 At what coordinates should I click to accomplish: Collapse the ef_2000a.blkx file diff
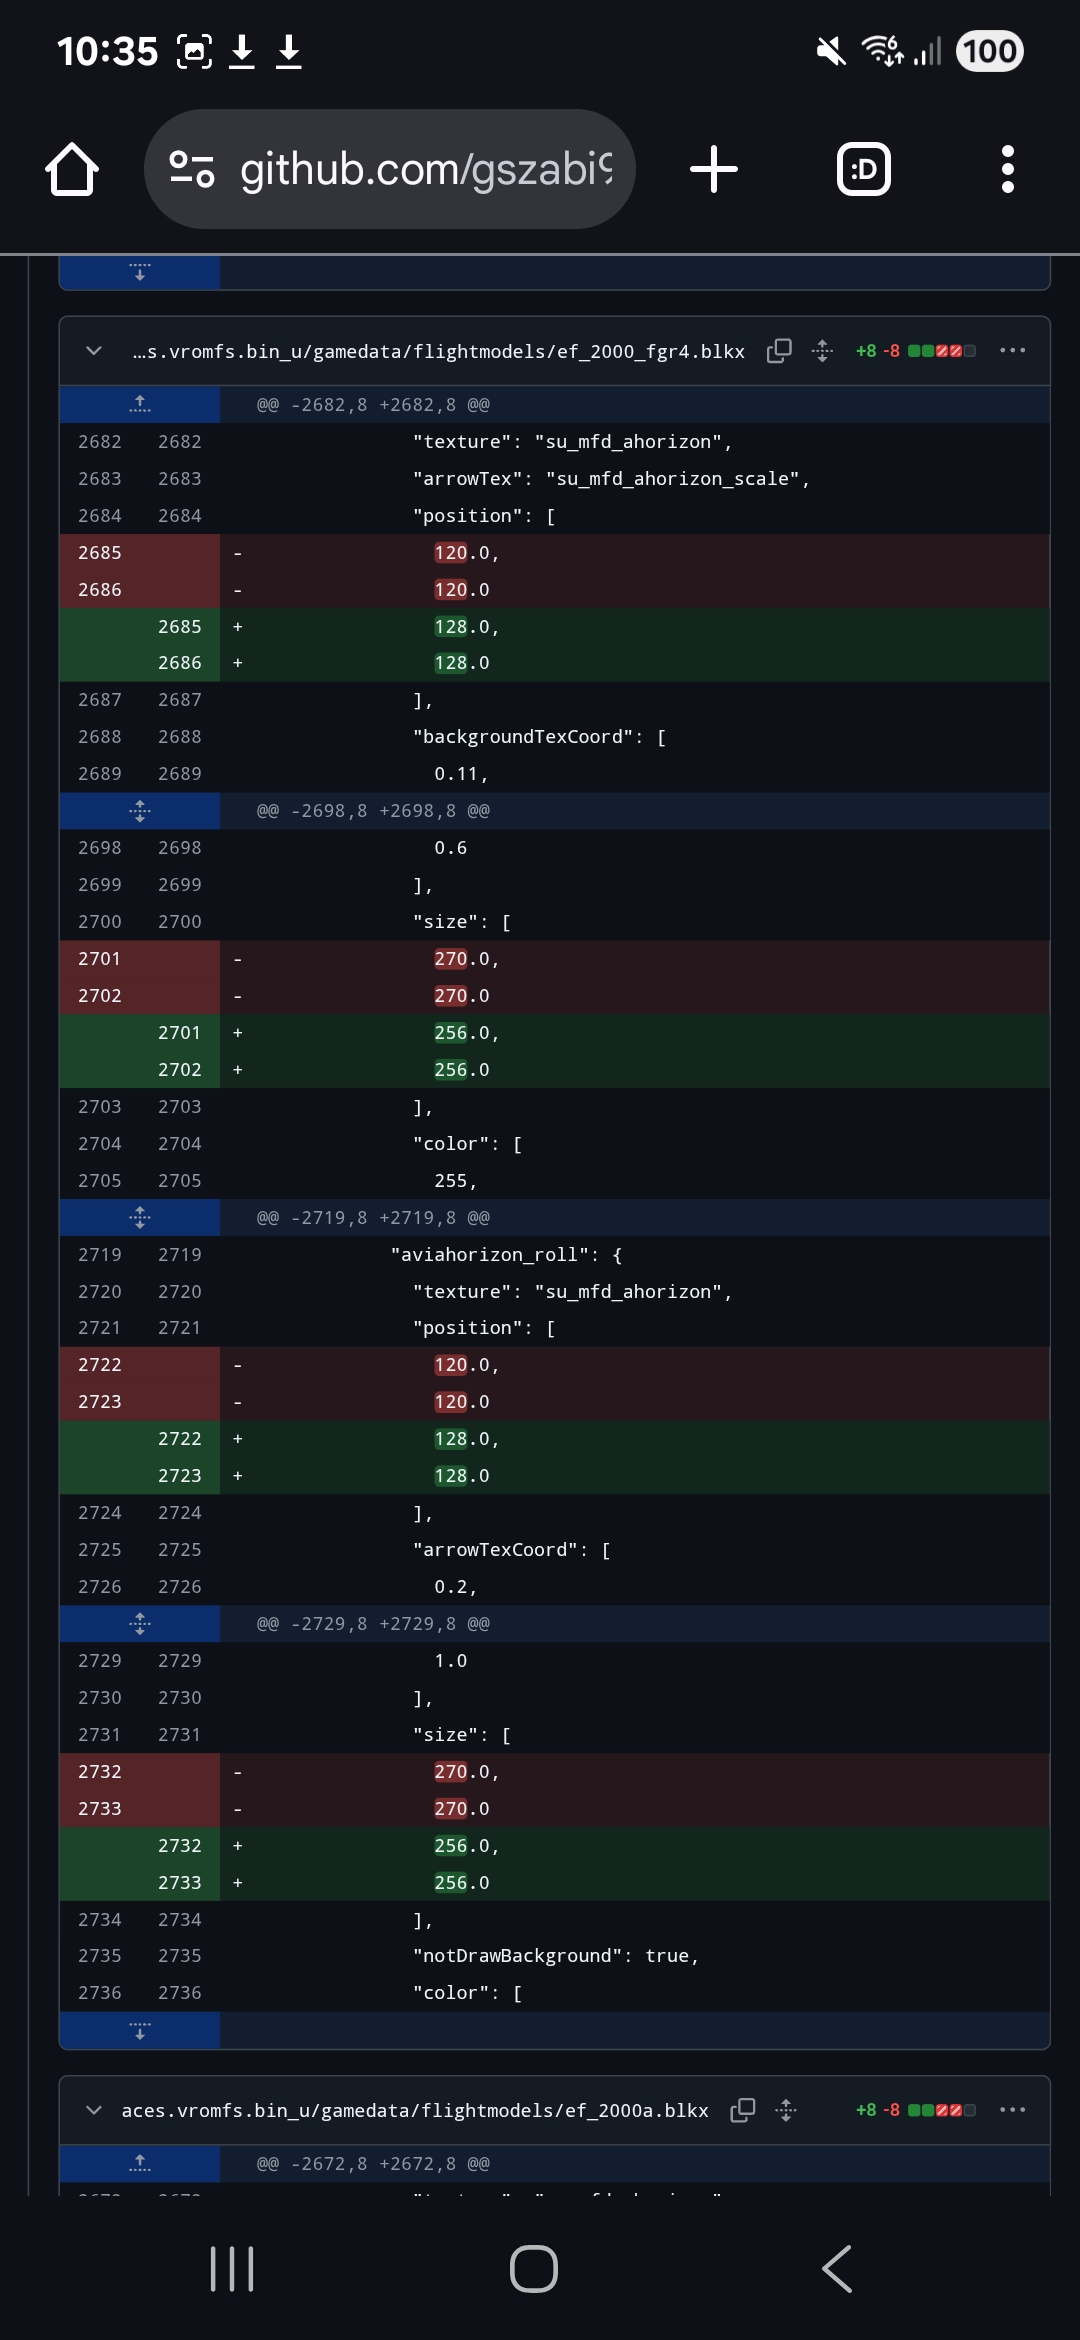click(x=94, y=2110)
